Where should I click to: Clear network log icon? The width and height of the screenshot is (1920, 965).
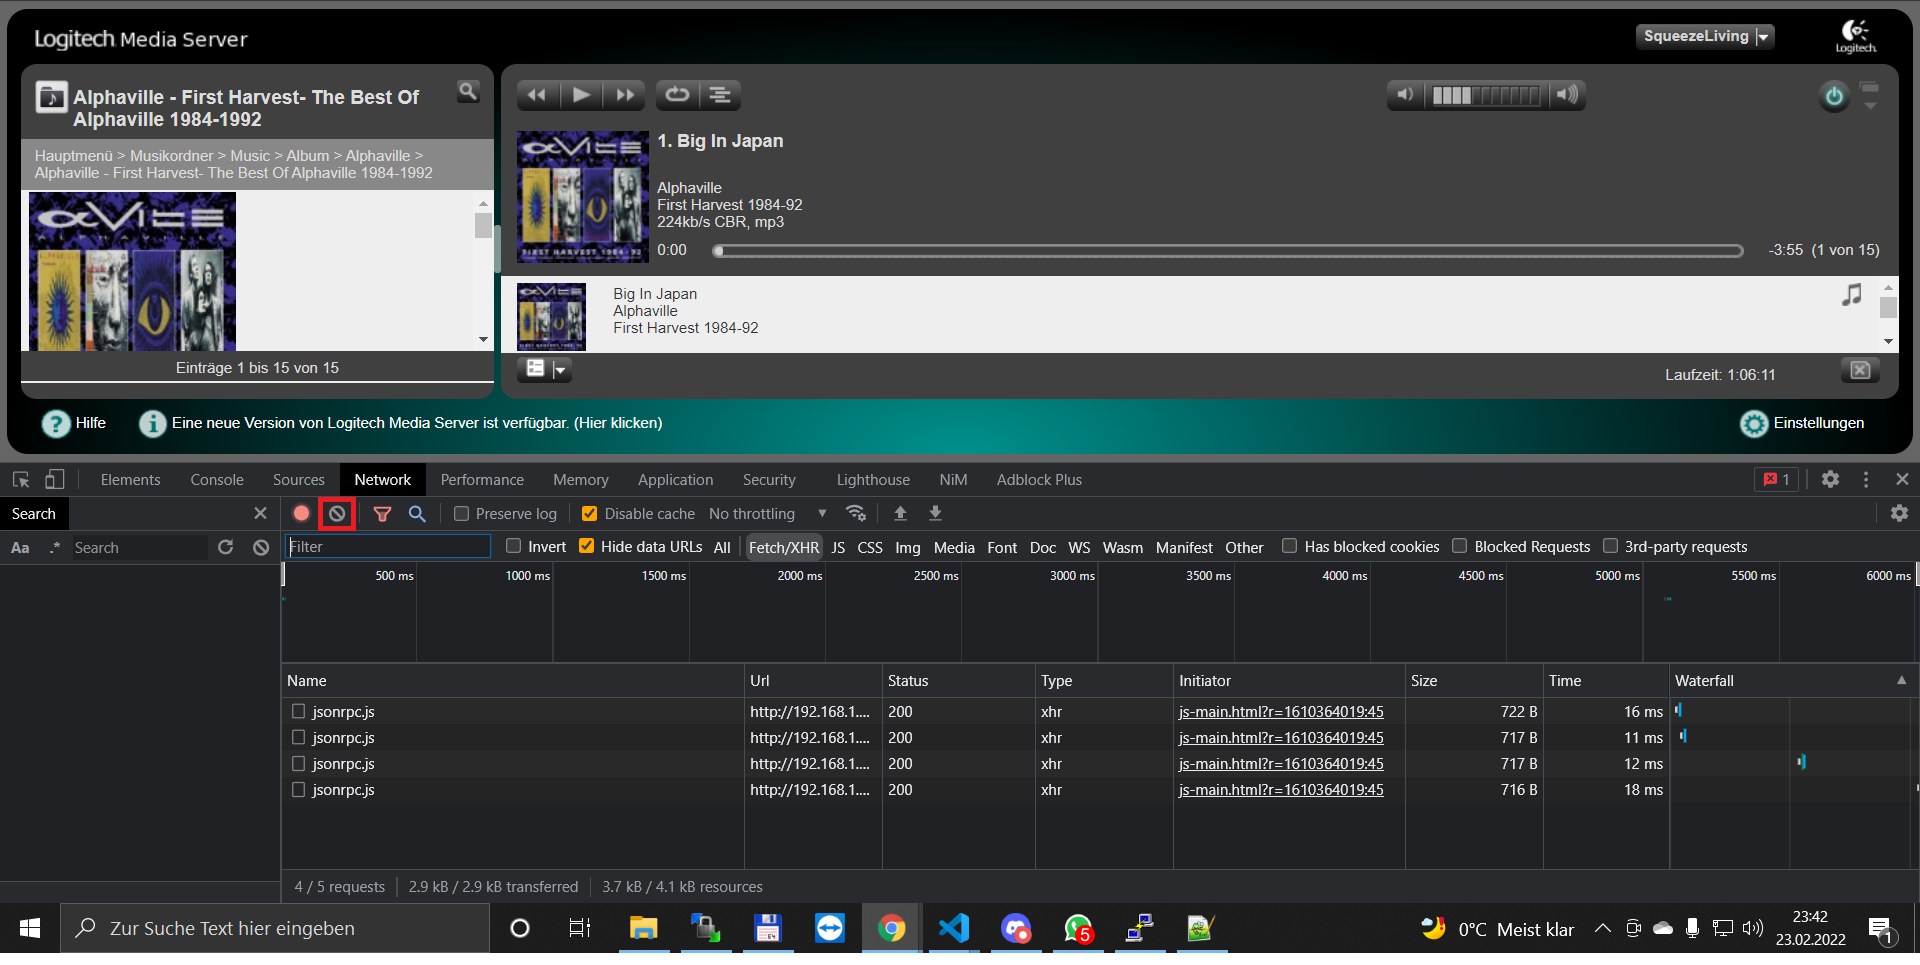pyautogui.click(x=337, y=514)
